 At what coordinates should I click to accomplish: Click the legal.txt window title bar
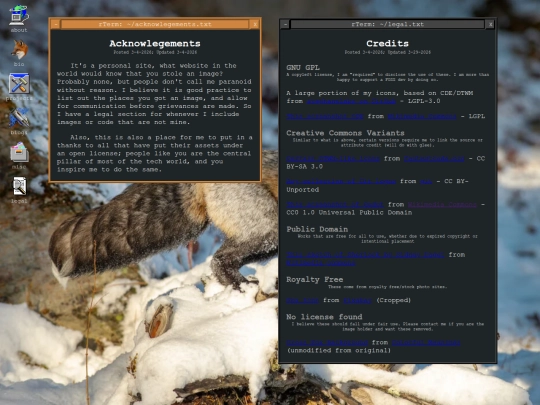tap(387, 24)
